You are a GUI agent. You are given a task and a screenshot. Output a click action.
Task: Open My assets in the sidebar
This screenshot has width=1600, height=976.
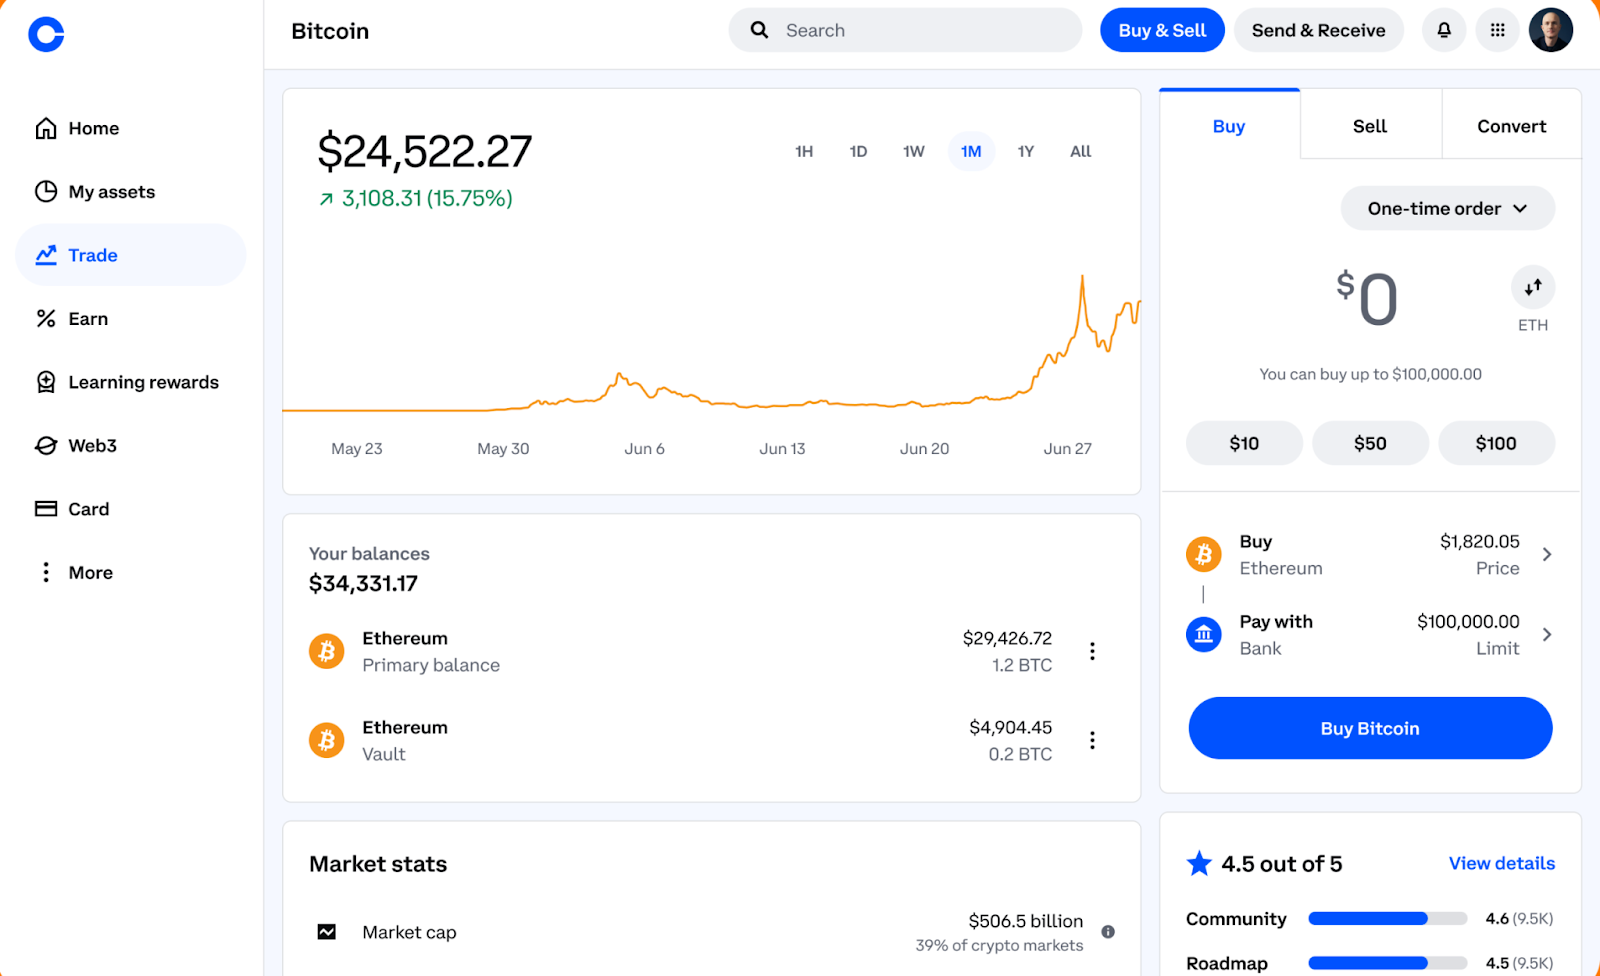[x=131, y=191]
